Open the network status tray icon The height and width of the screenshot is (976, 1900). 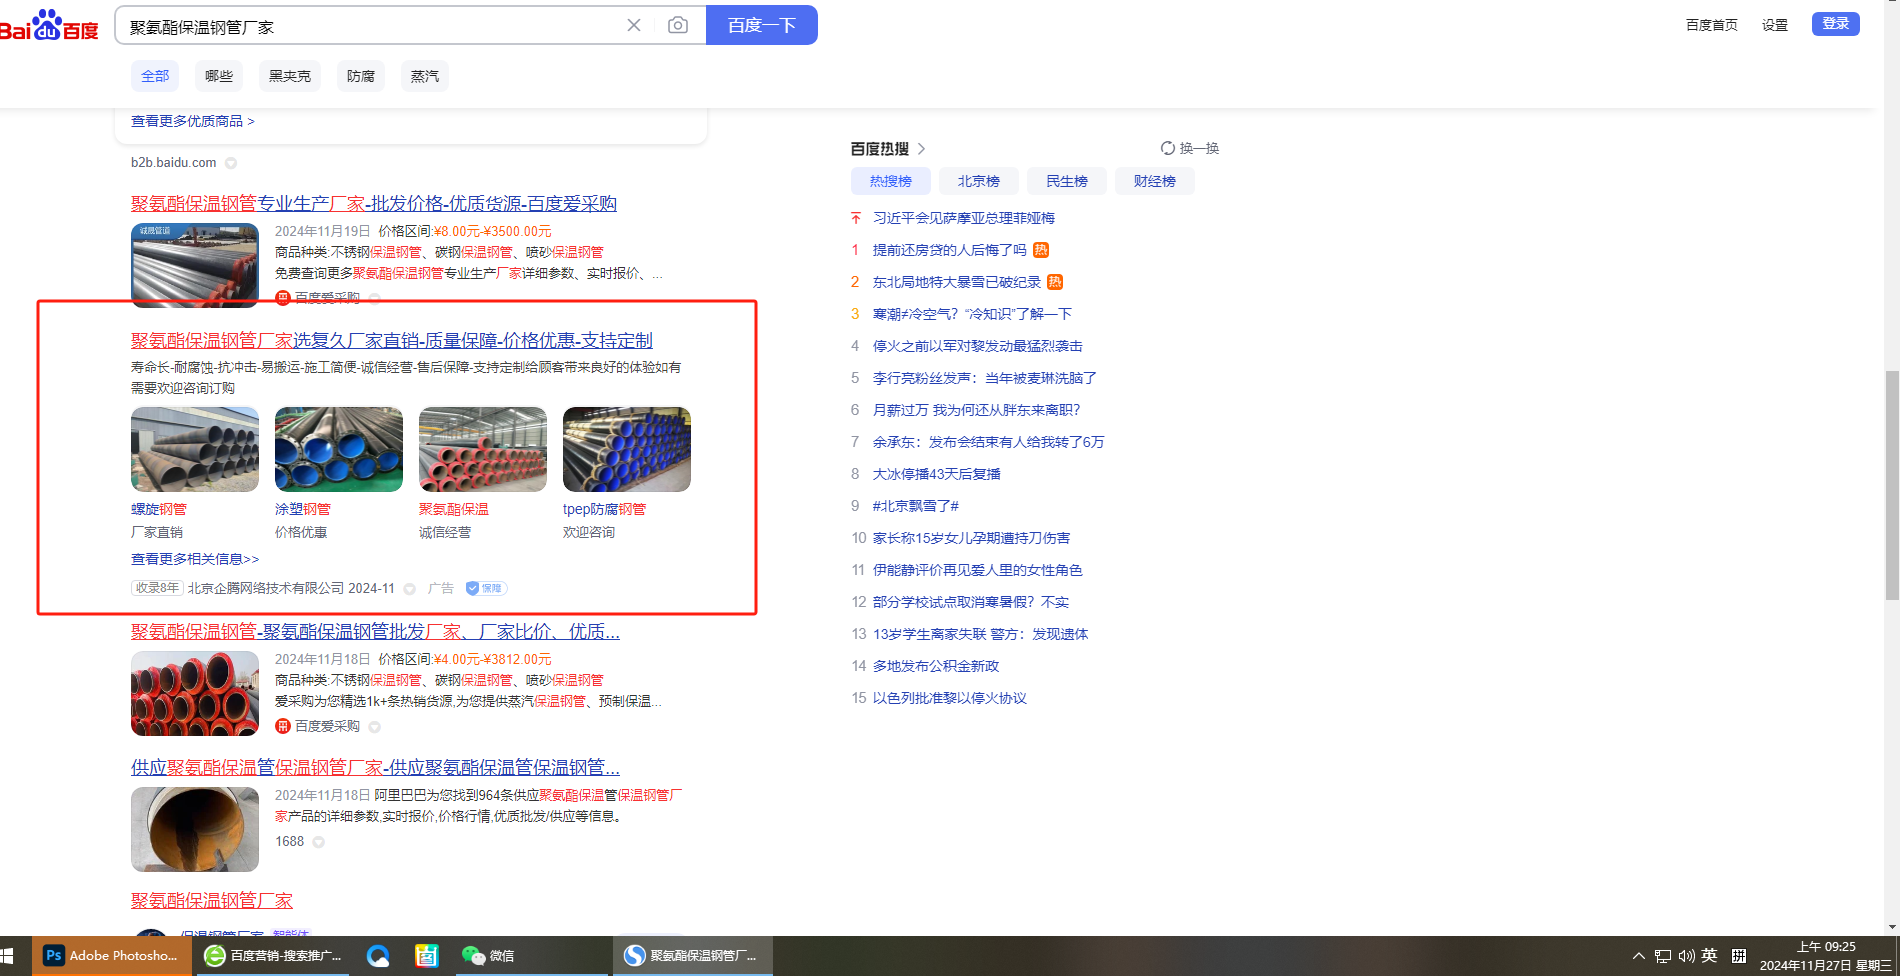coord(1662,956)
